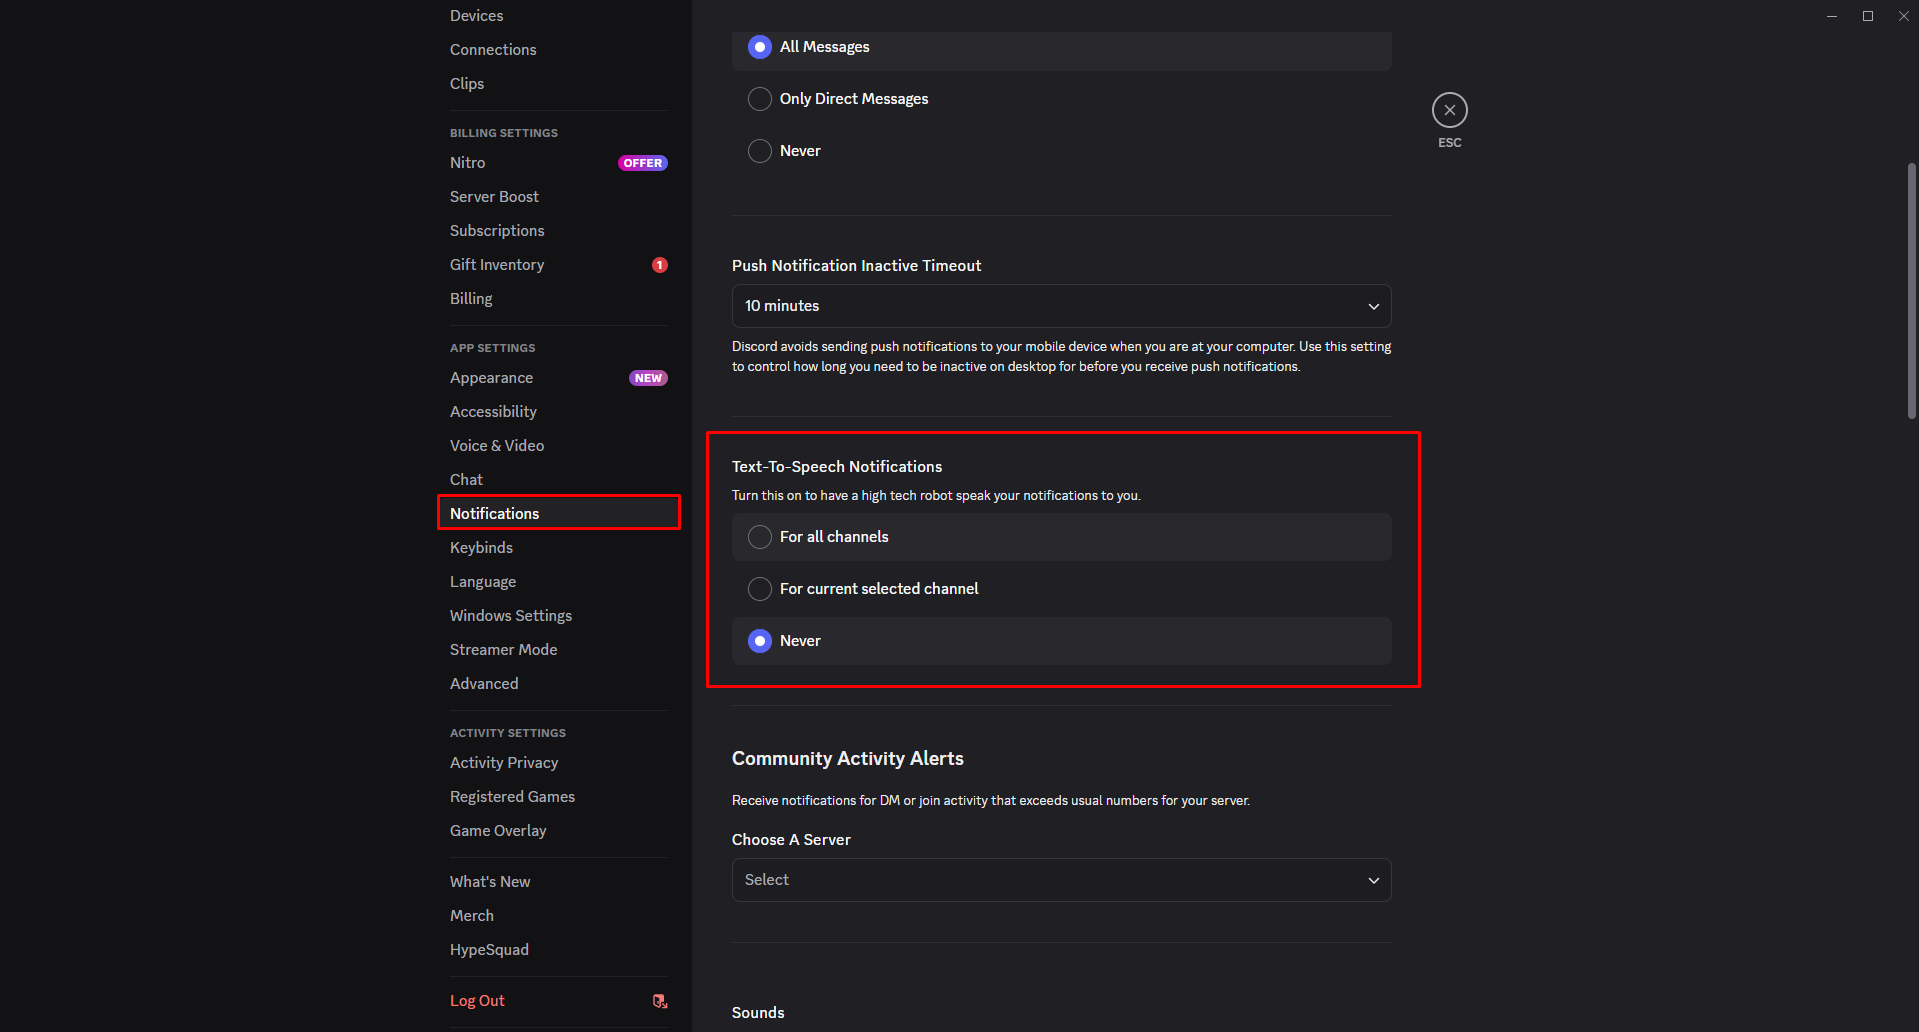This screenshot has height=1032, width=1919.
Task: Open the HypeSquad page
Action: [x=489, y=949]
